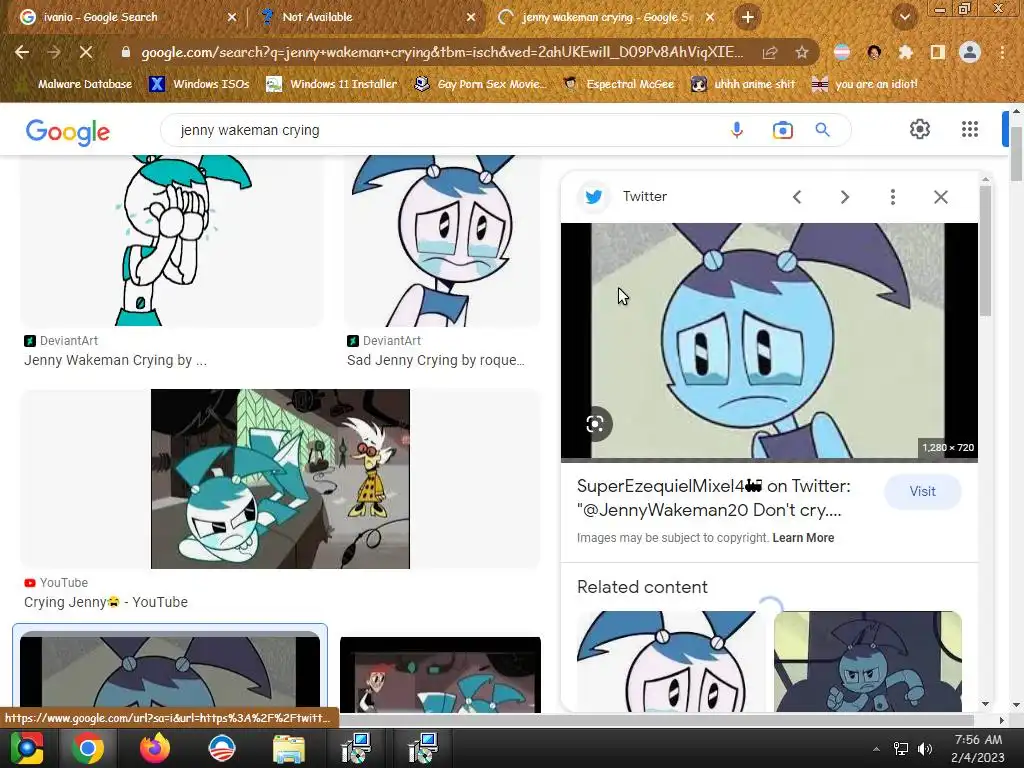The height and width of the screenshot is (768, 1024).
Task: Open Google quick settings gear
Action: point(920,129)
